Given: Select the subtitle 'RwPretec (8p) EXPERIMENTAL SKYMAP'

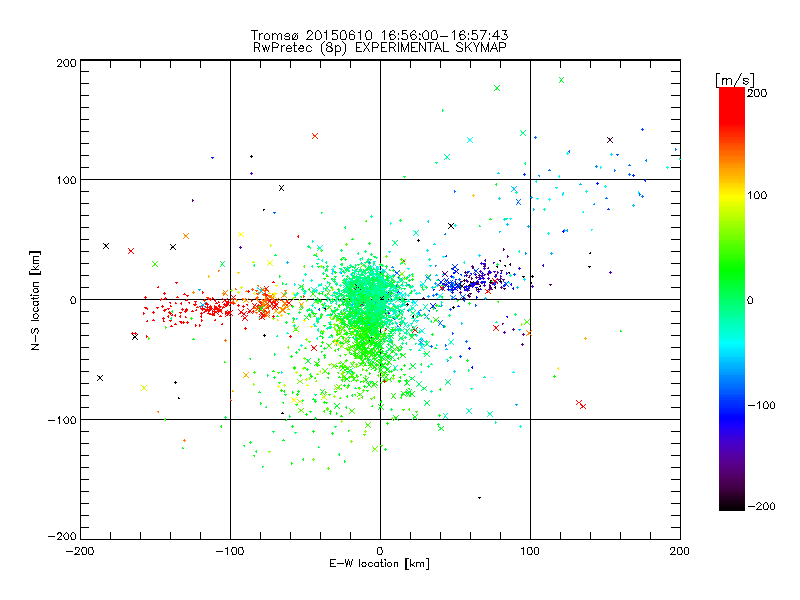Looking at the screenshot, I should (380, 48).
